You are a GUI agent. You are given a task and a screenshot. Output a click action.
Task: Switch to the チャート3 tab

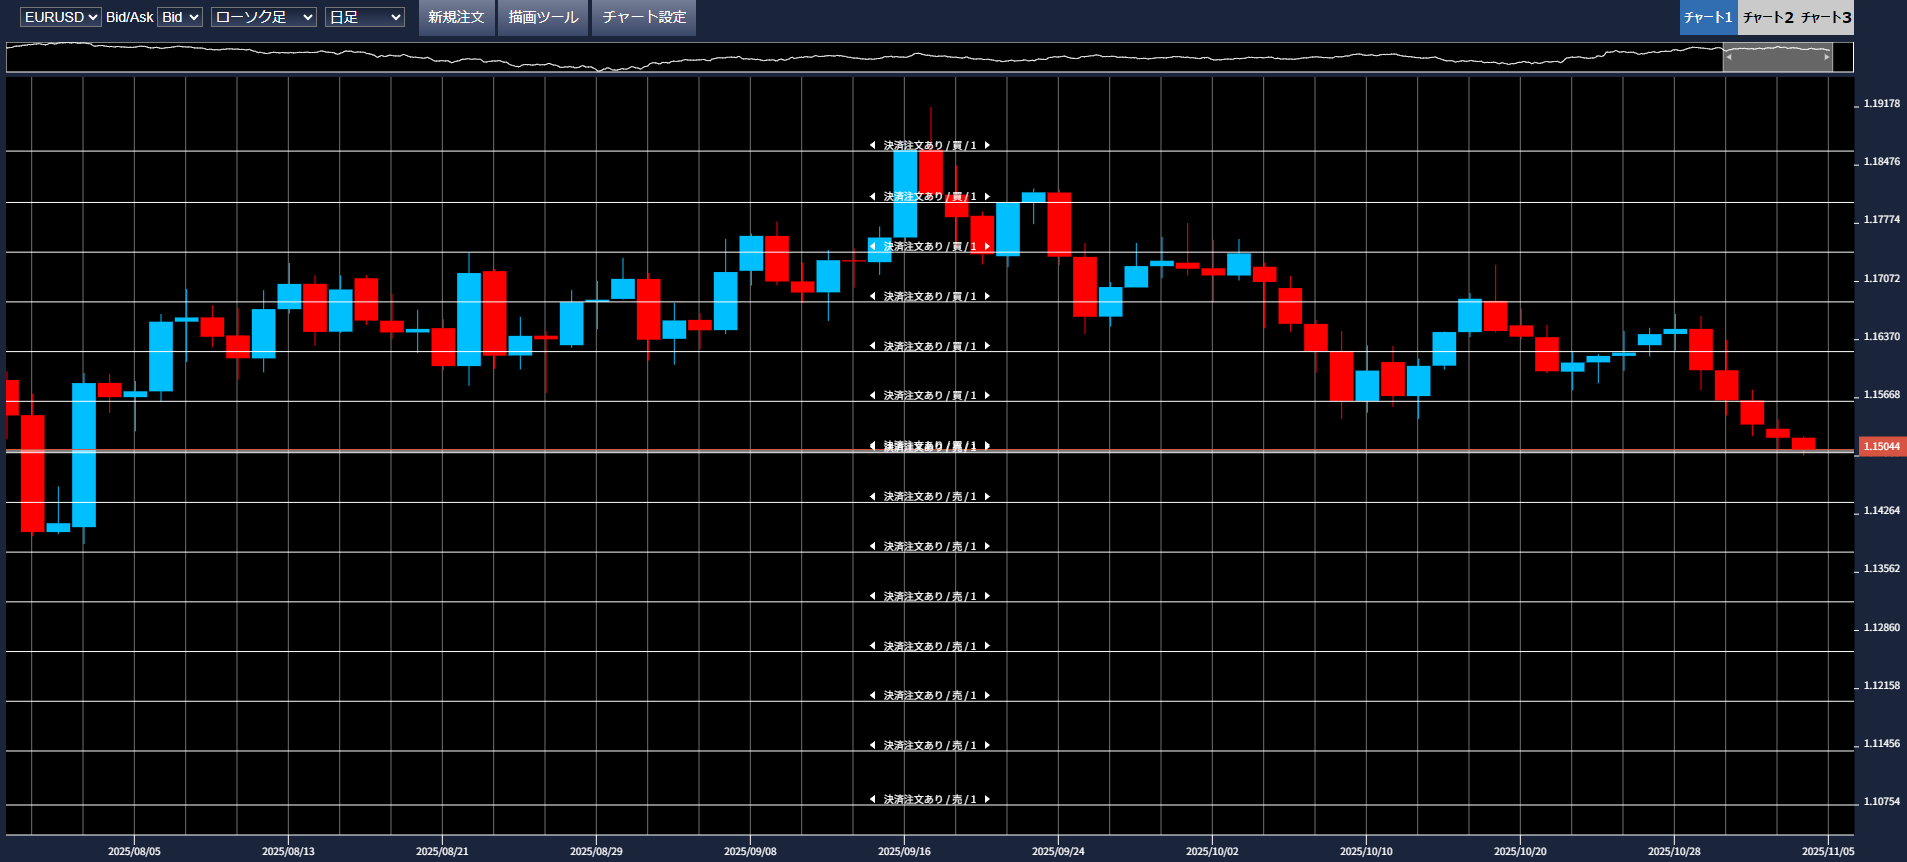point(1826,17)
